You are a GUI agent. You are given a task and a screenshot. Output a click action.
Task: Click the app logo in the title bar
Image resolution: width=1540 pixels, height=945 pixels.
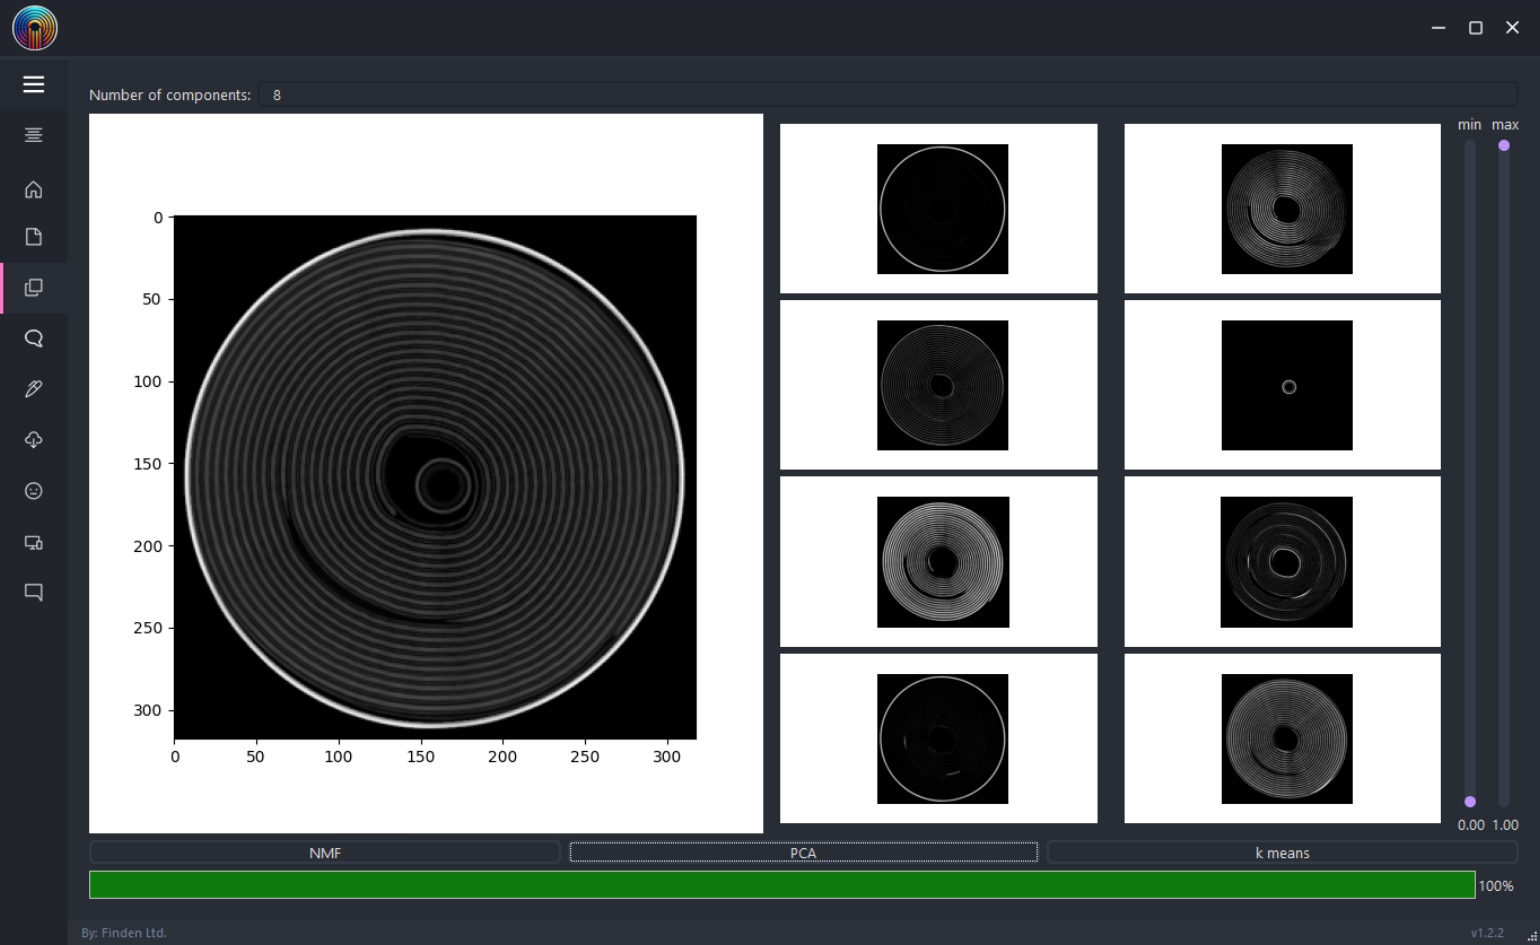click(x=35, y=28)
